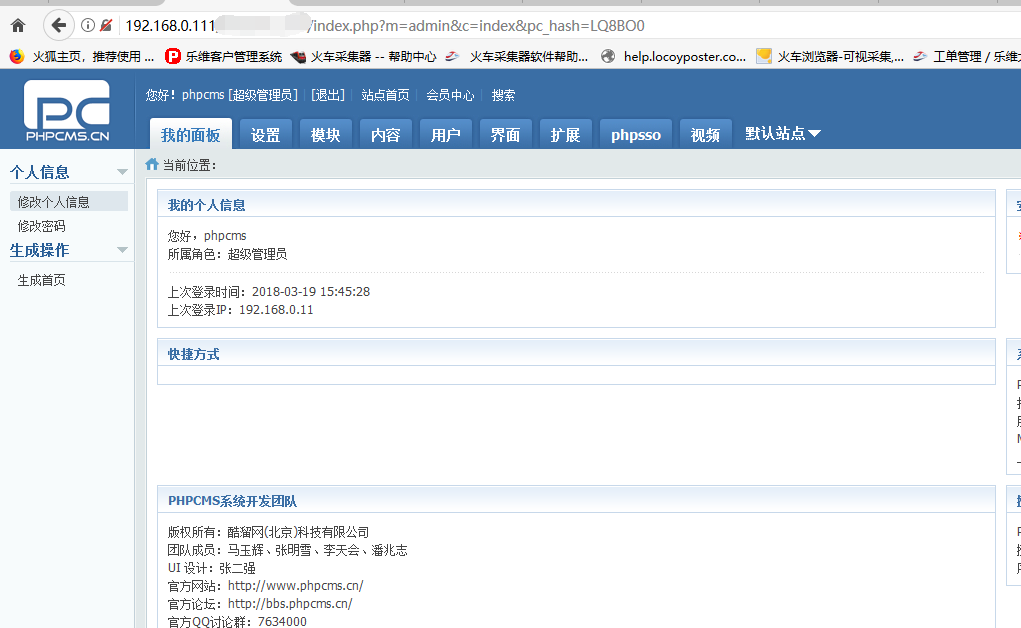Collapse the 个人信息 sidebar section
The image size is (1021, 628).
tap(122, 172)
